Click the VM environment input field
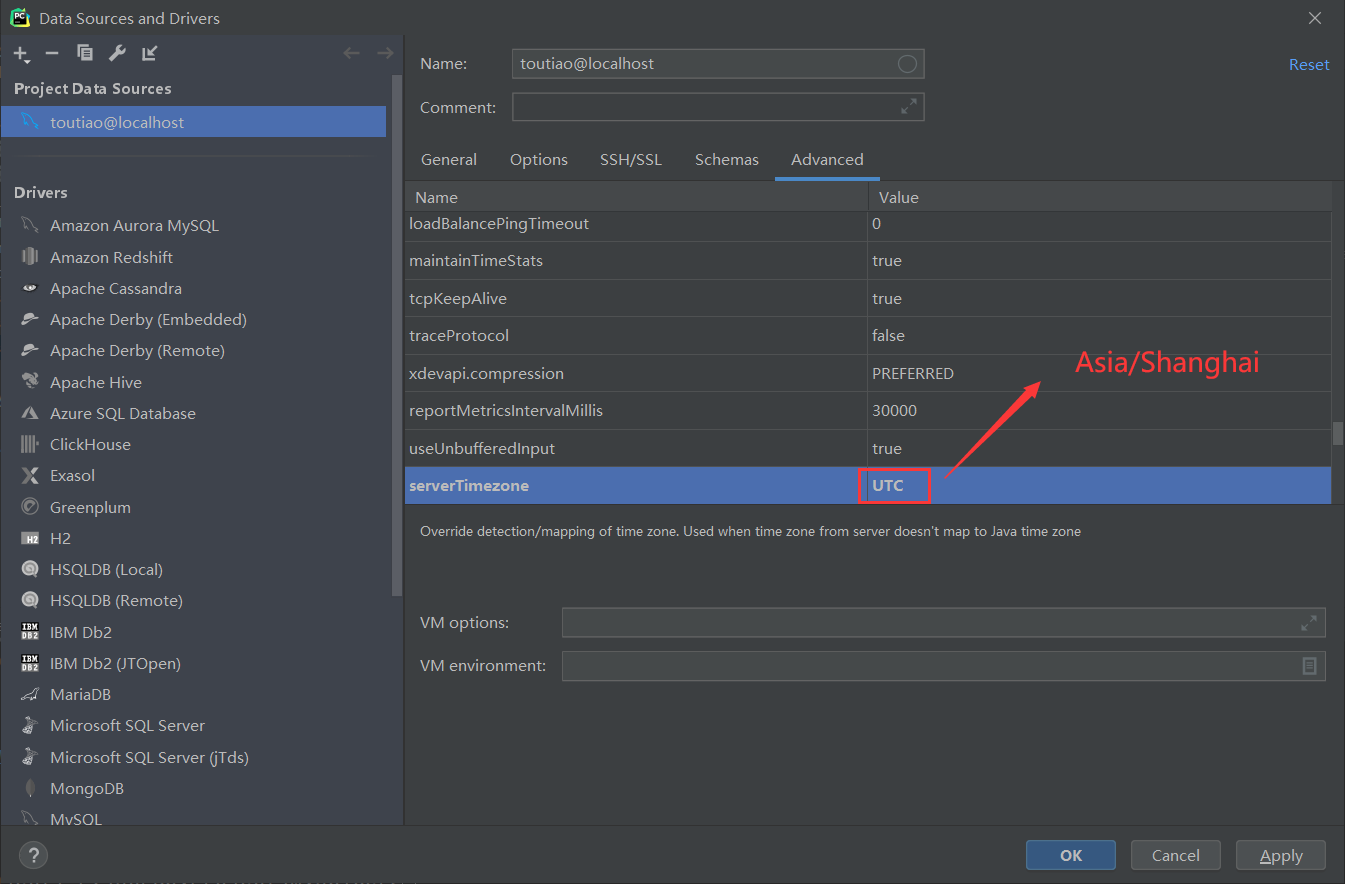 pyautogui.click(x=944, y=665)
